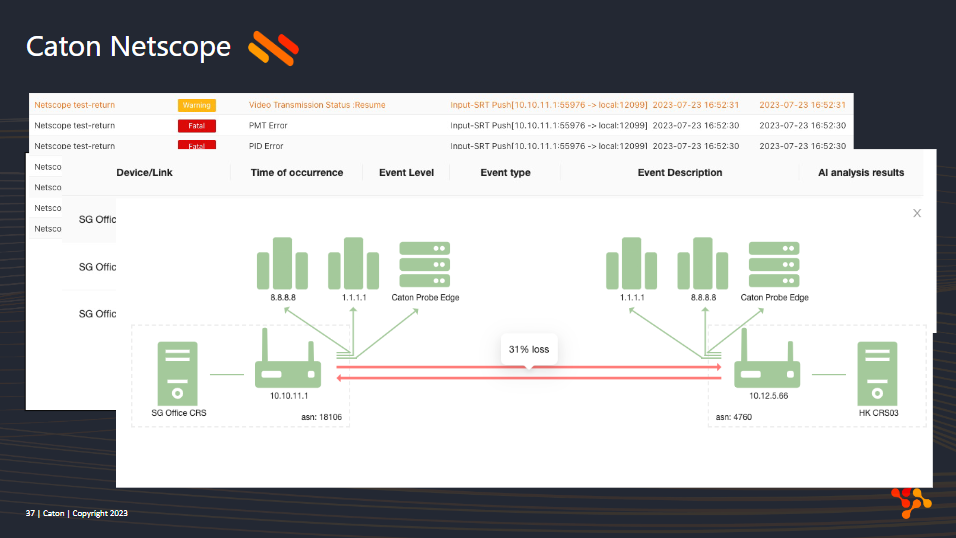
Task: Select the router icon labeled 10.12.5.66
Action: 767,358
